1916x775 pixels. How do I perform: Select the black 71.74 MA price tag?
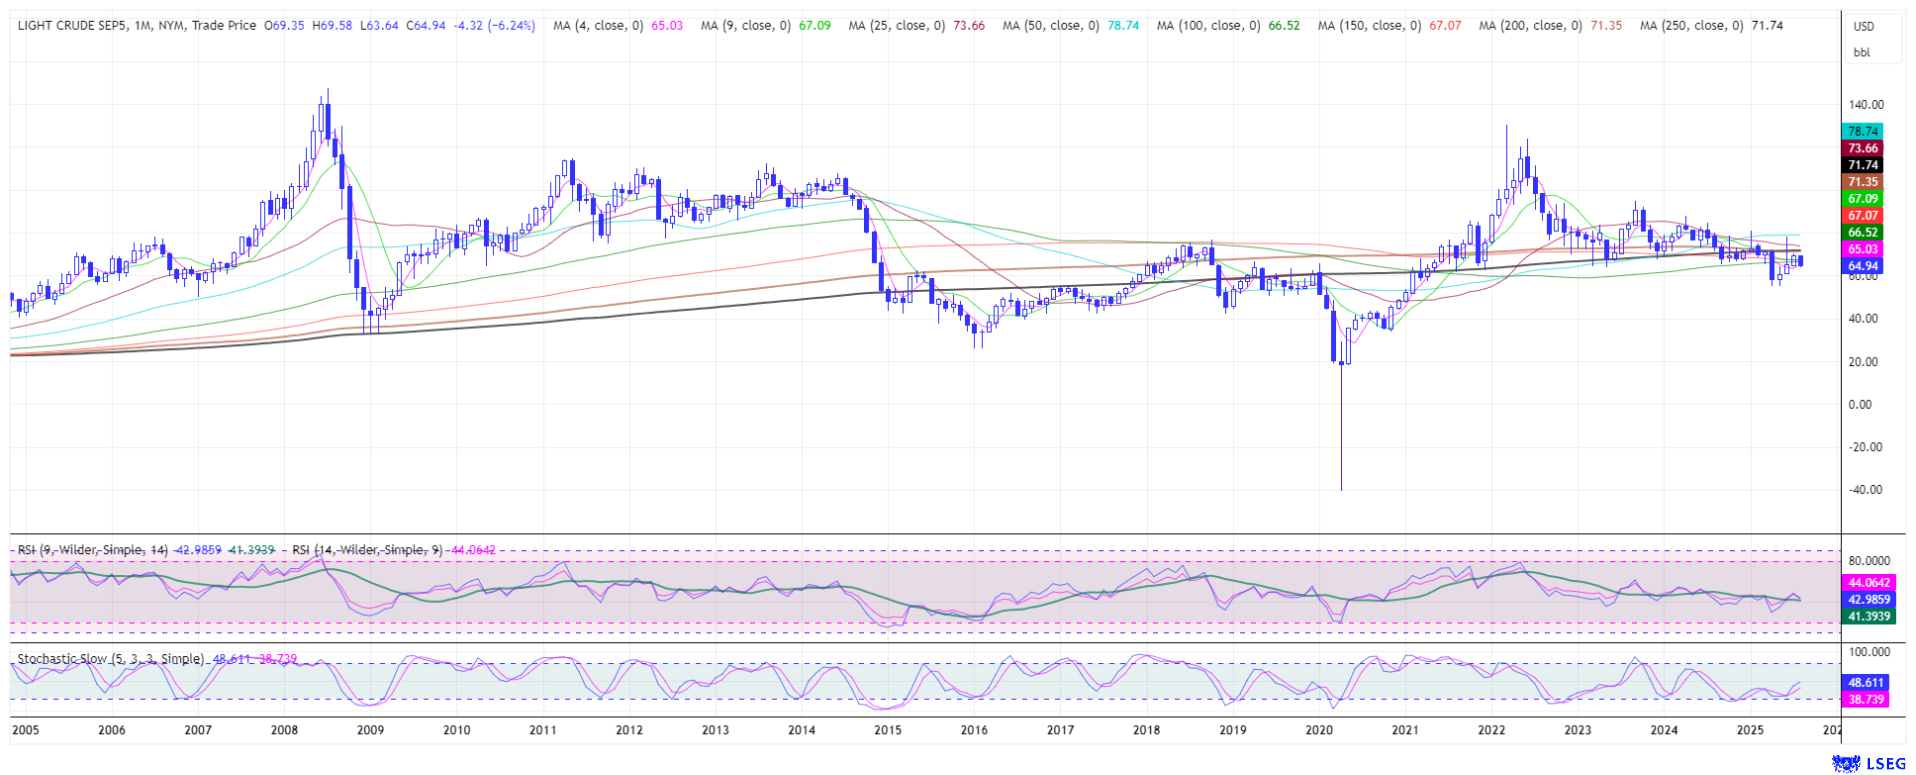pyautogui.click(x=1862, y=165)
